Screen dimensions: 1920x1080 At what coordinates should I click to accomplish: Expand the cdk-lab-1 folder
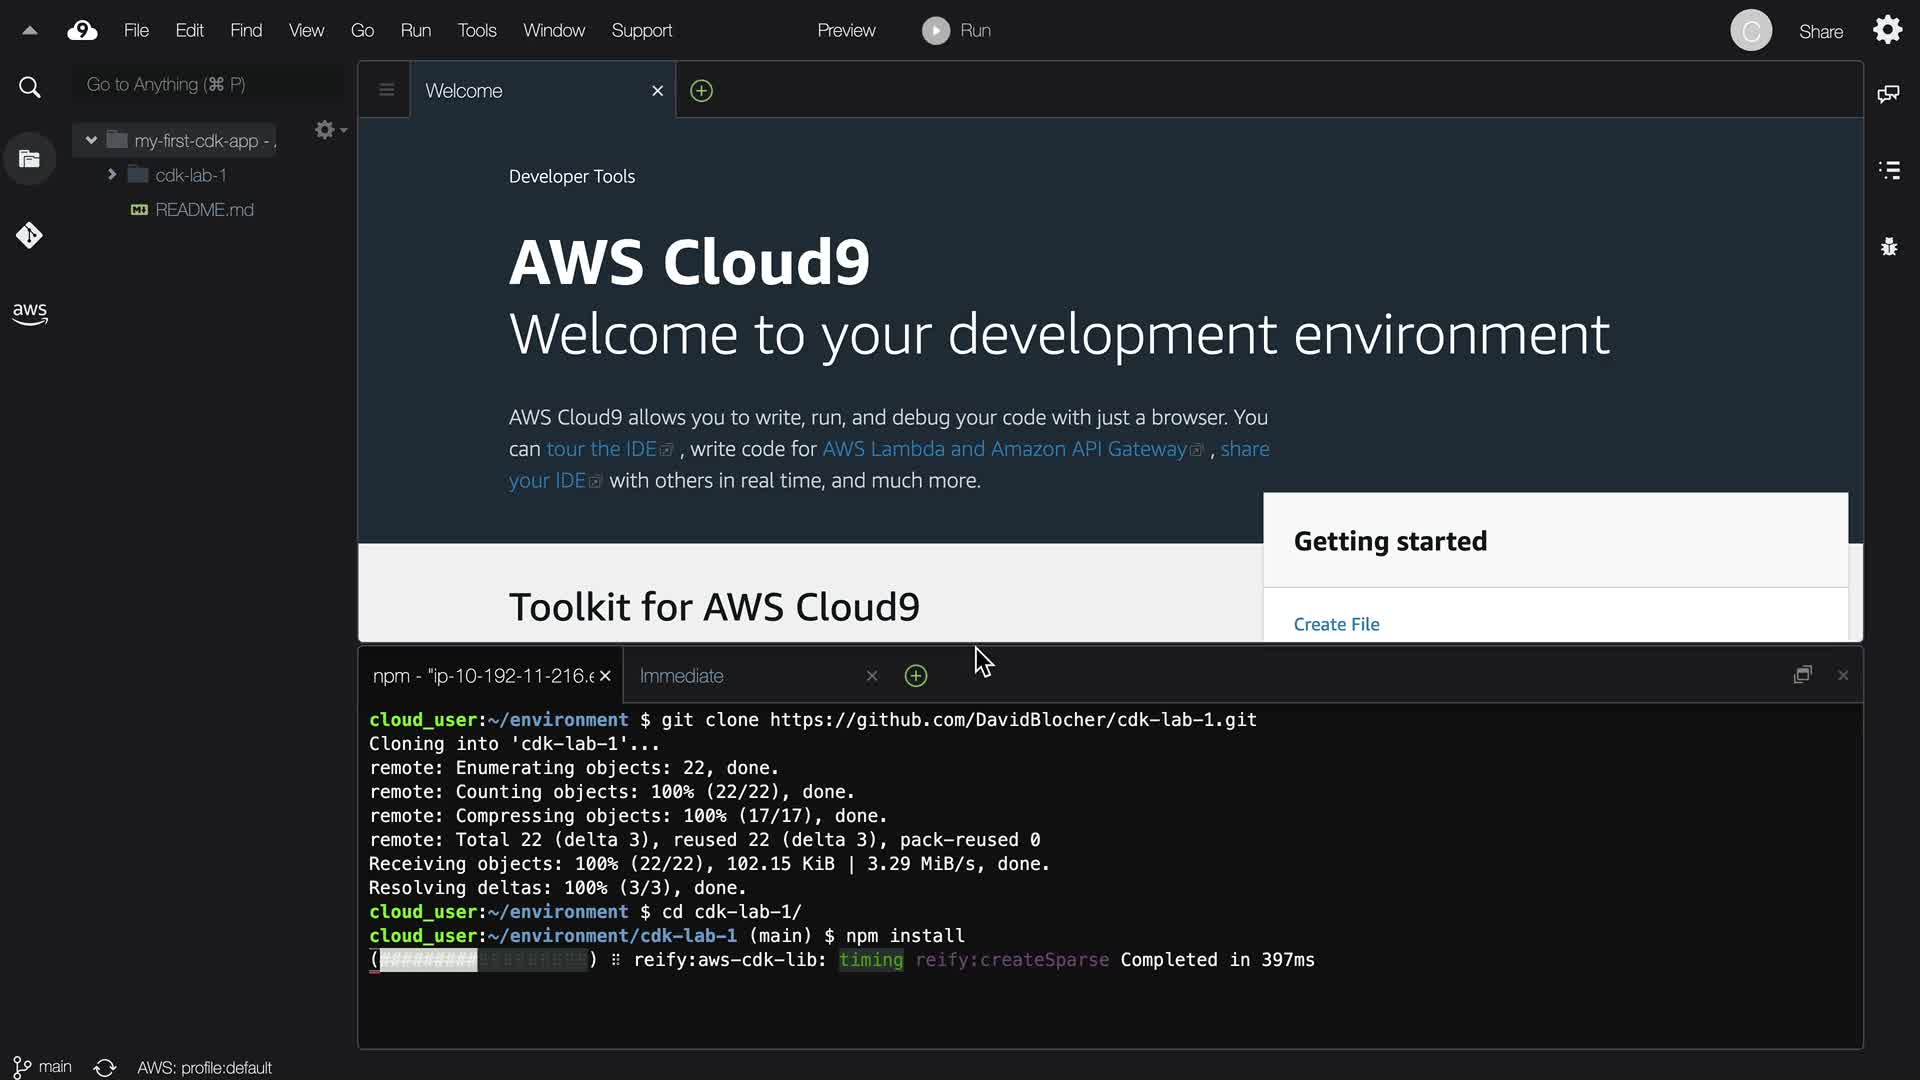coord(112,175)
